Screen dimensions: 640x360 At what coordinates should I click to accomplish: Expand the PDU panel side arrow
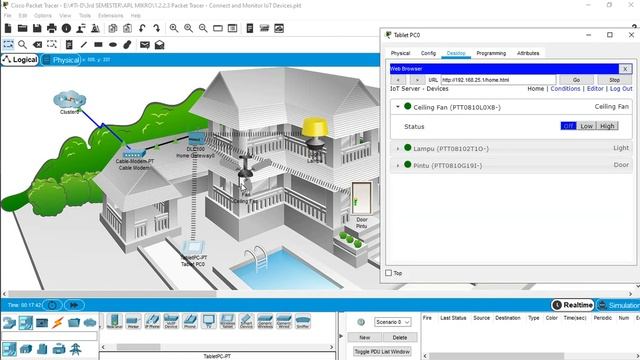(341, 336)
